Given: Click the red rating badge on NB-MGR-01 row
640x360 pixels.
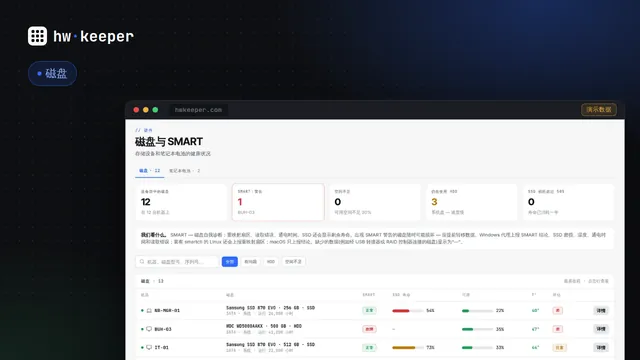Looking at the screenshot, I should click(558, 311).
